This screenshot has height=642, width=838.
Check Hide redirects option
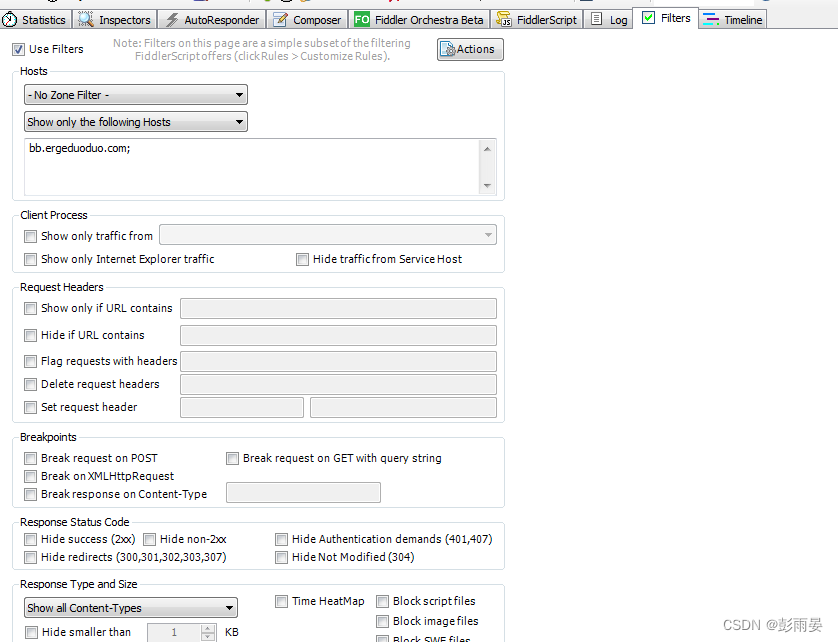point(30,558)
